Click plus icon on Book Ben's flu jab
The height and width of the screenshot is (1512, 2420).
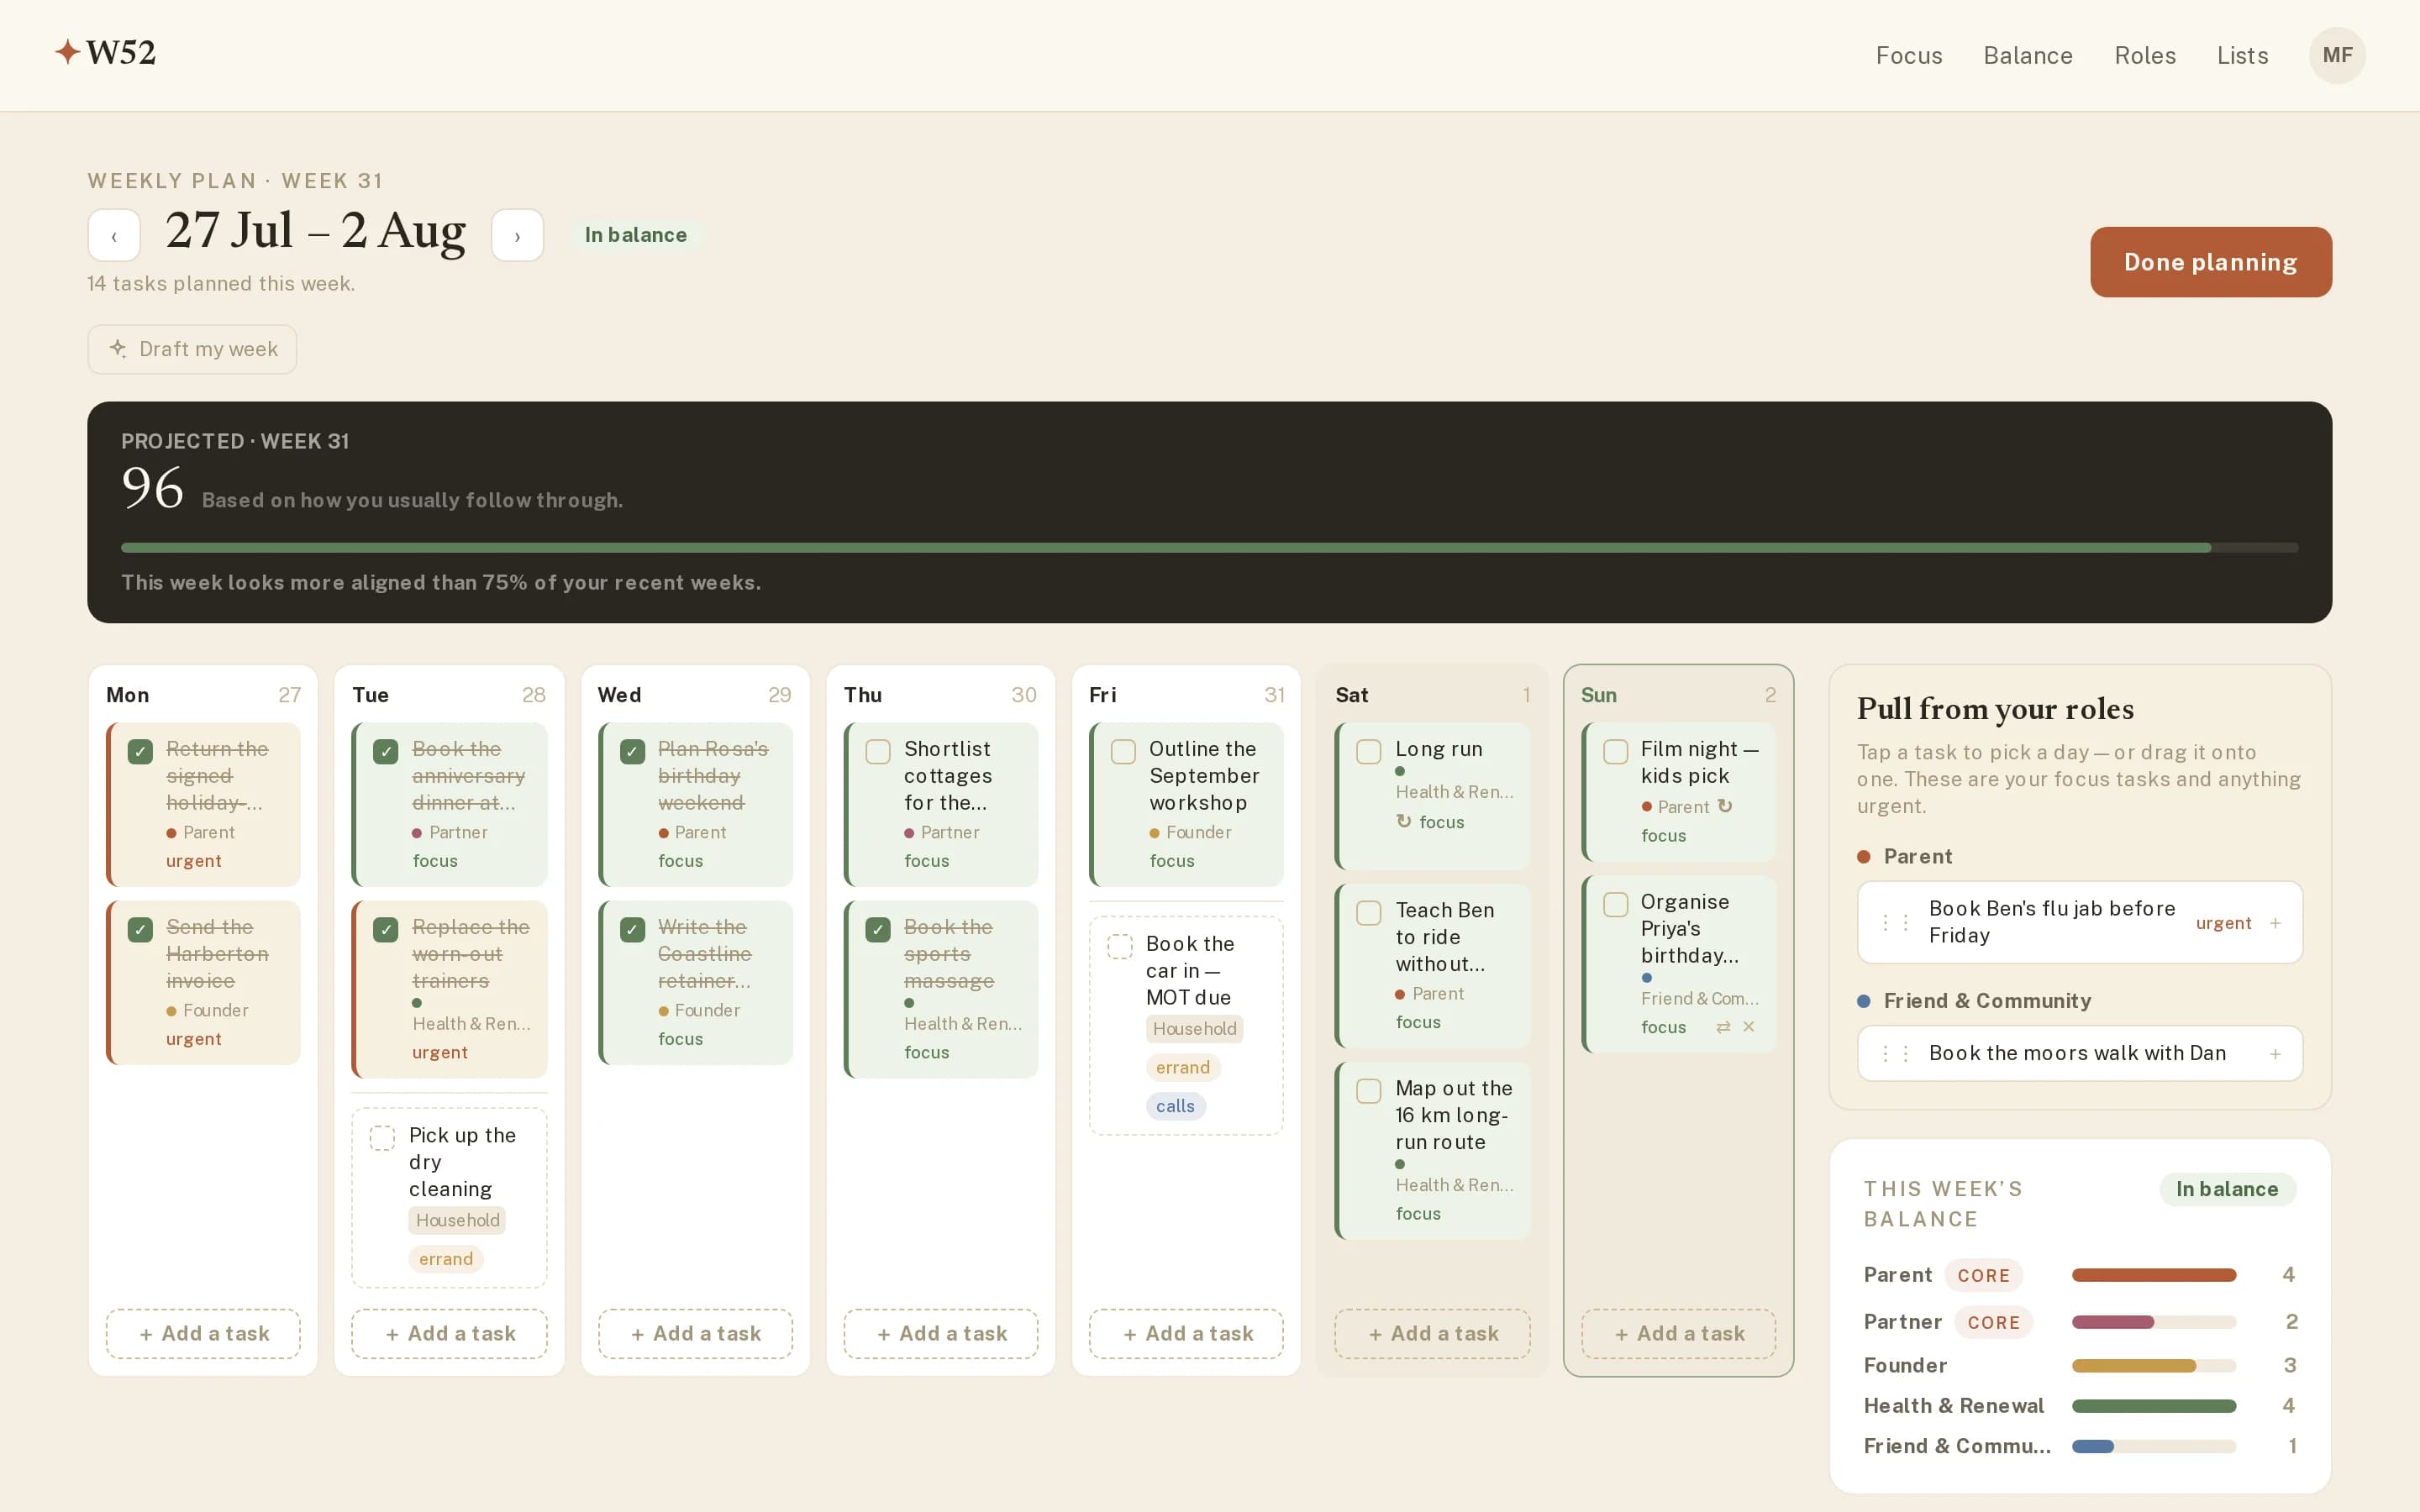point(2275,923)
